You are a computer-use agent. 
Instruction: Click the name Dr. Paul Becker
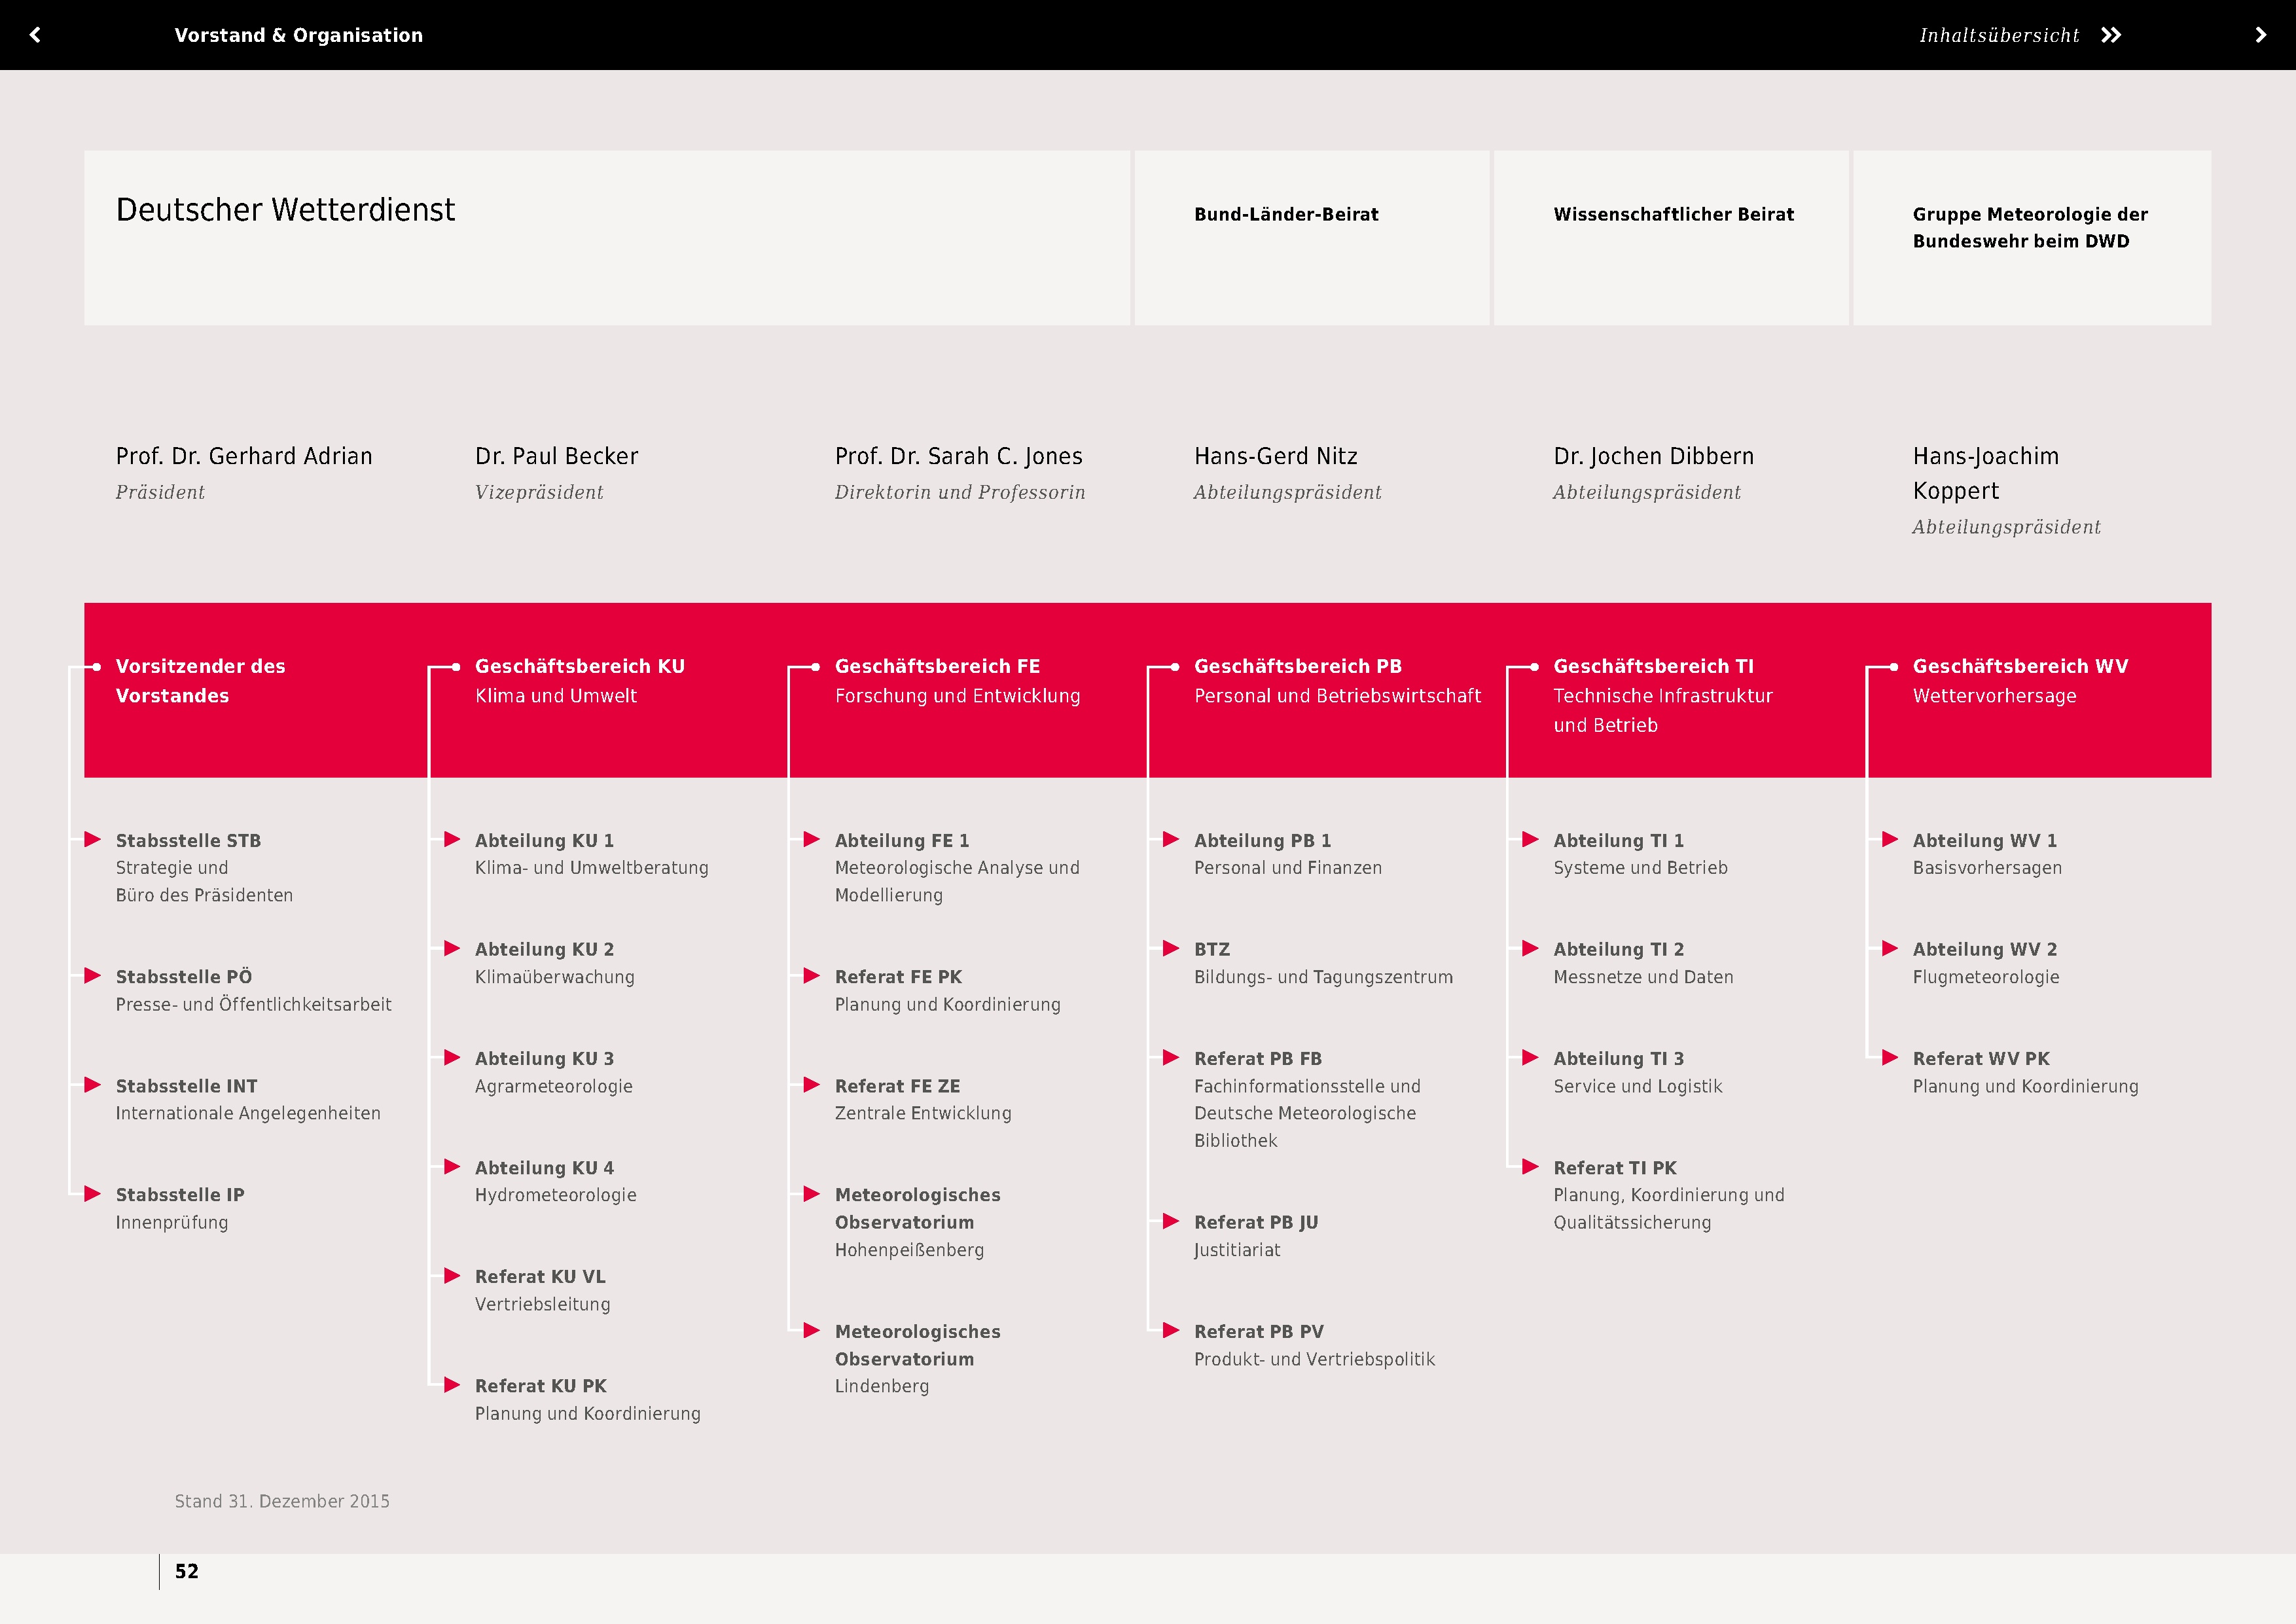tap(556, 456)
